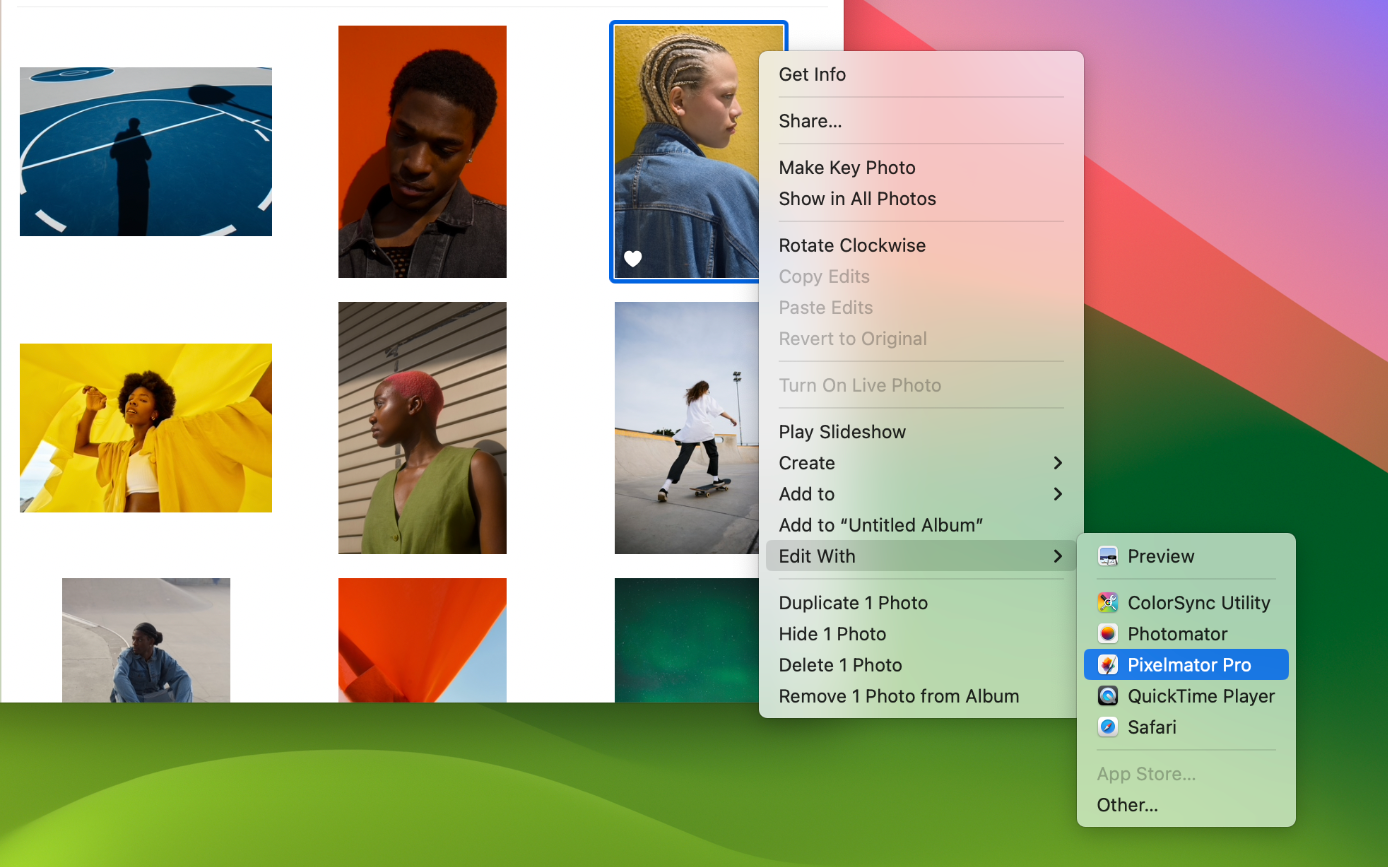Expand the Create submenu arrow
Screen dimensions: 1388x867
[x=1058, y=463]
